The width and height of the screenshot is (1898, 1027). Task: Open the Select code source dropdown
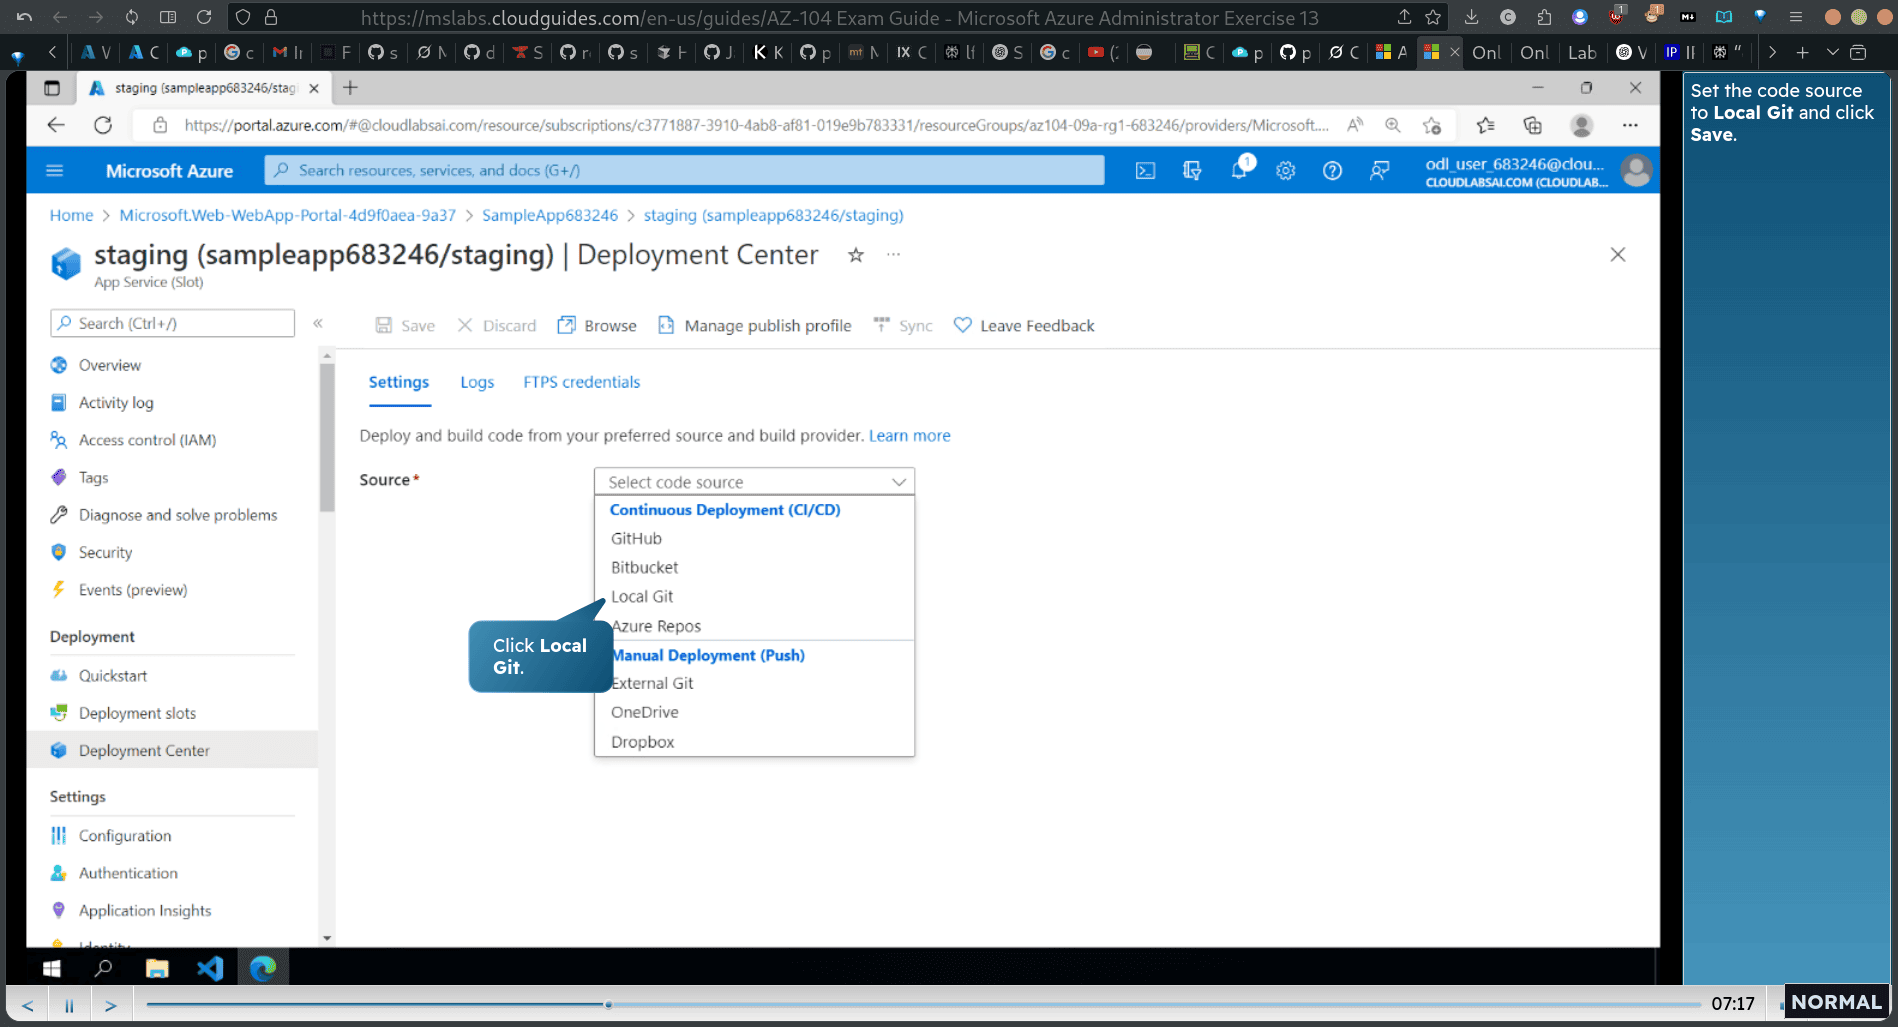pos(754,482)
